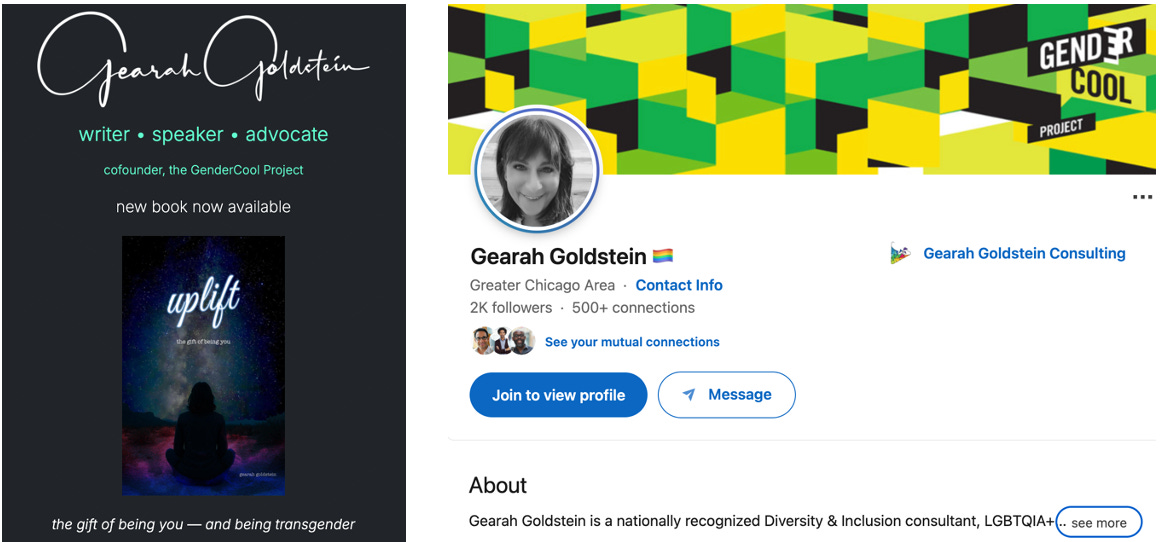Click cofounder, the GenderCool Project text
This screenshot has height=542, width=1162.
tap(204, 170)
